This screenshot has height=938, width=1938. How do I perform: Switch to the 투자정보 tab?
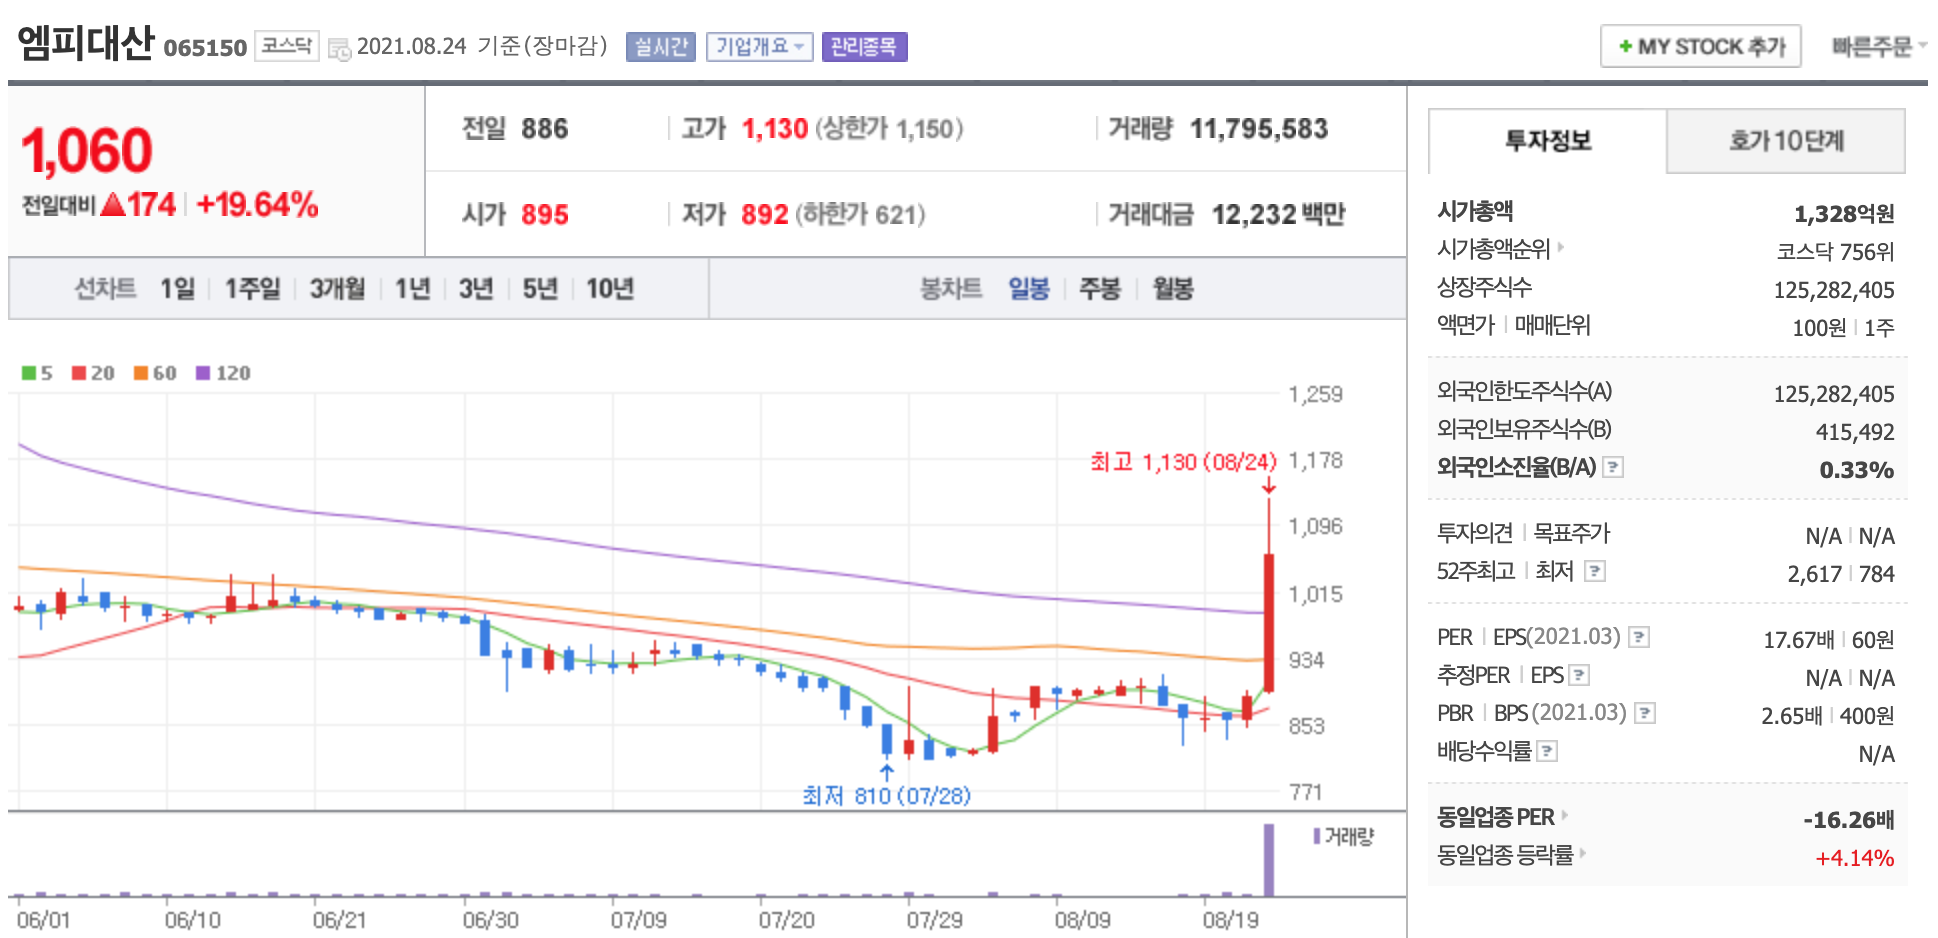[1548, 141]
